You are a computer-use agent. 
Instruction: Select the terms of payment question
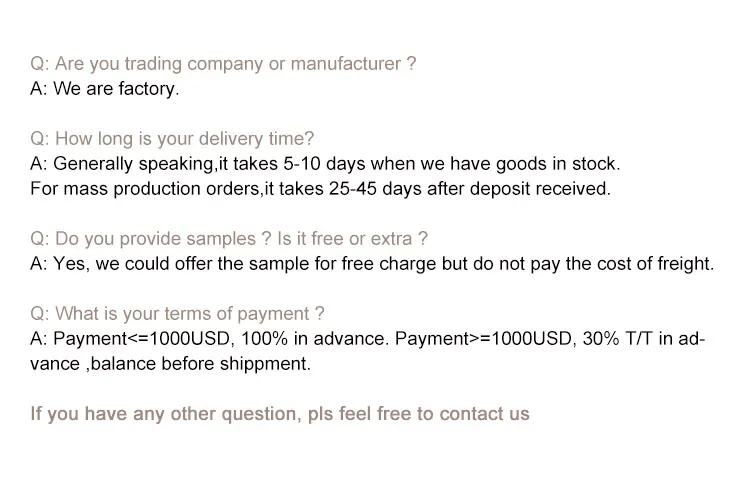pos(178,314)
